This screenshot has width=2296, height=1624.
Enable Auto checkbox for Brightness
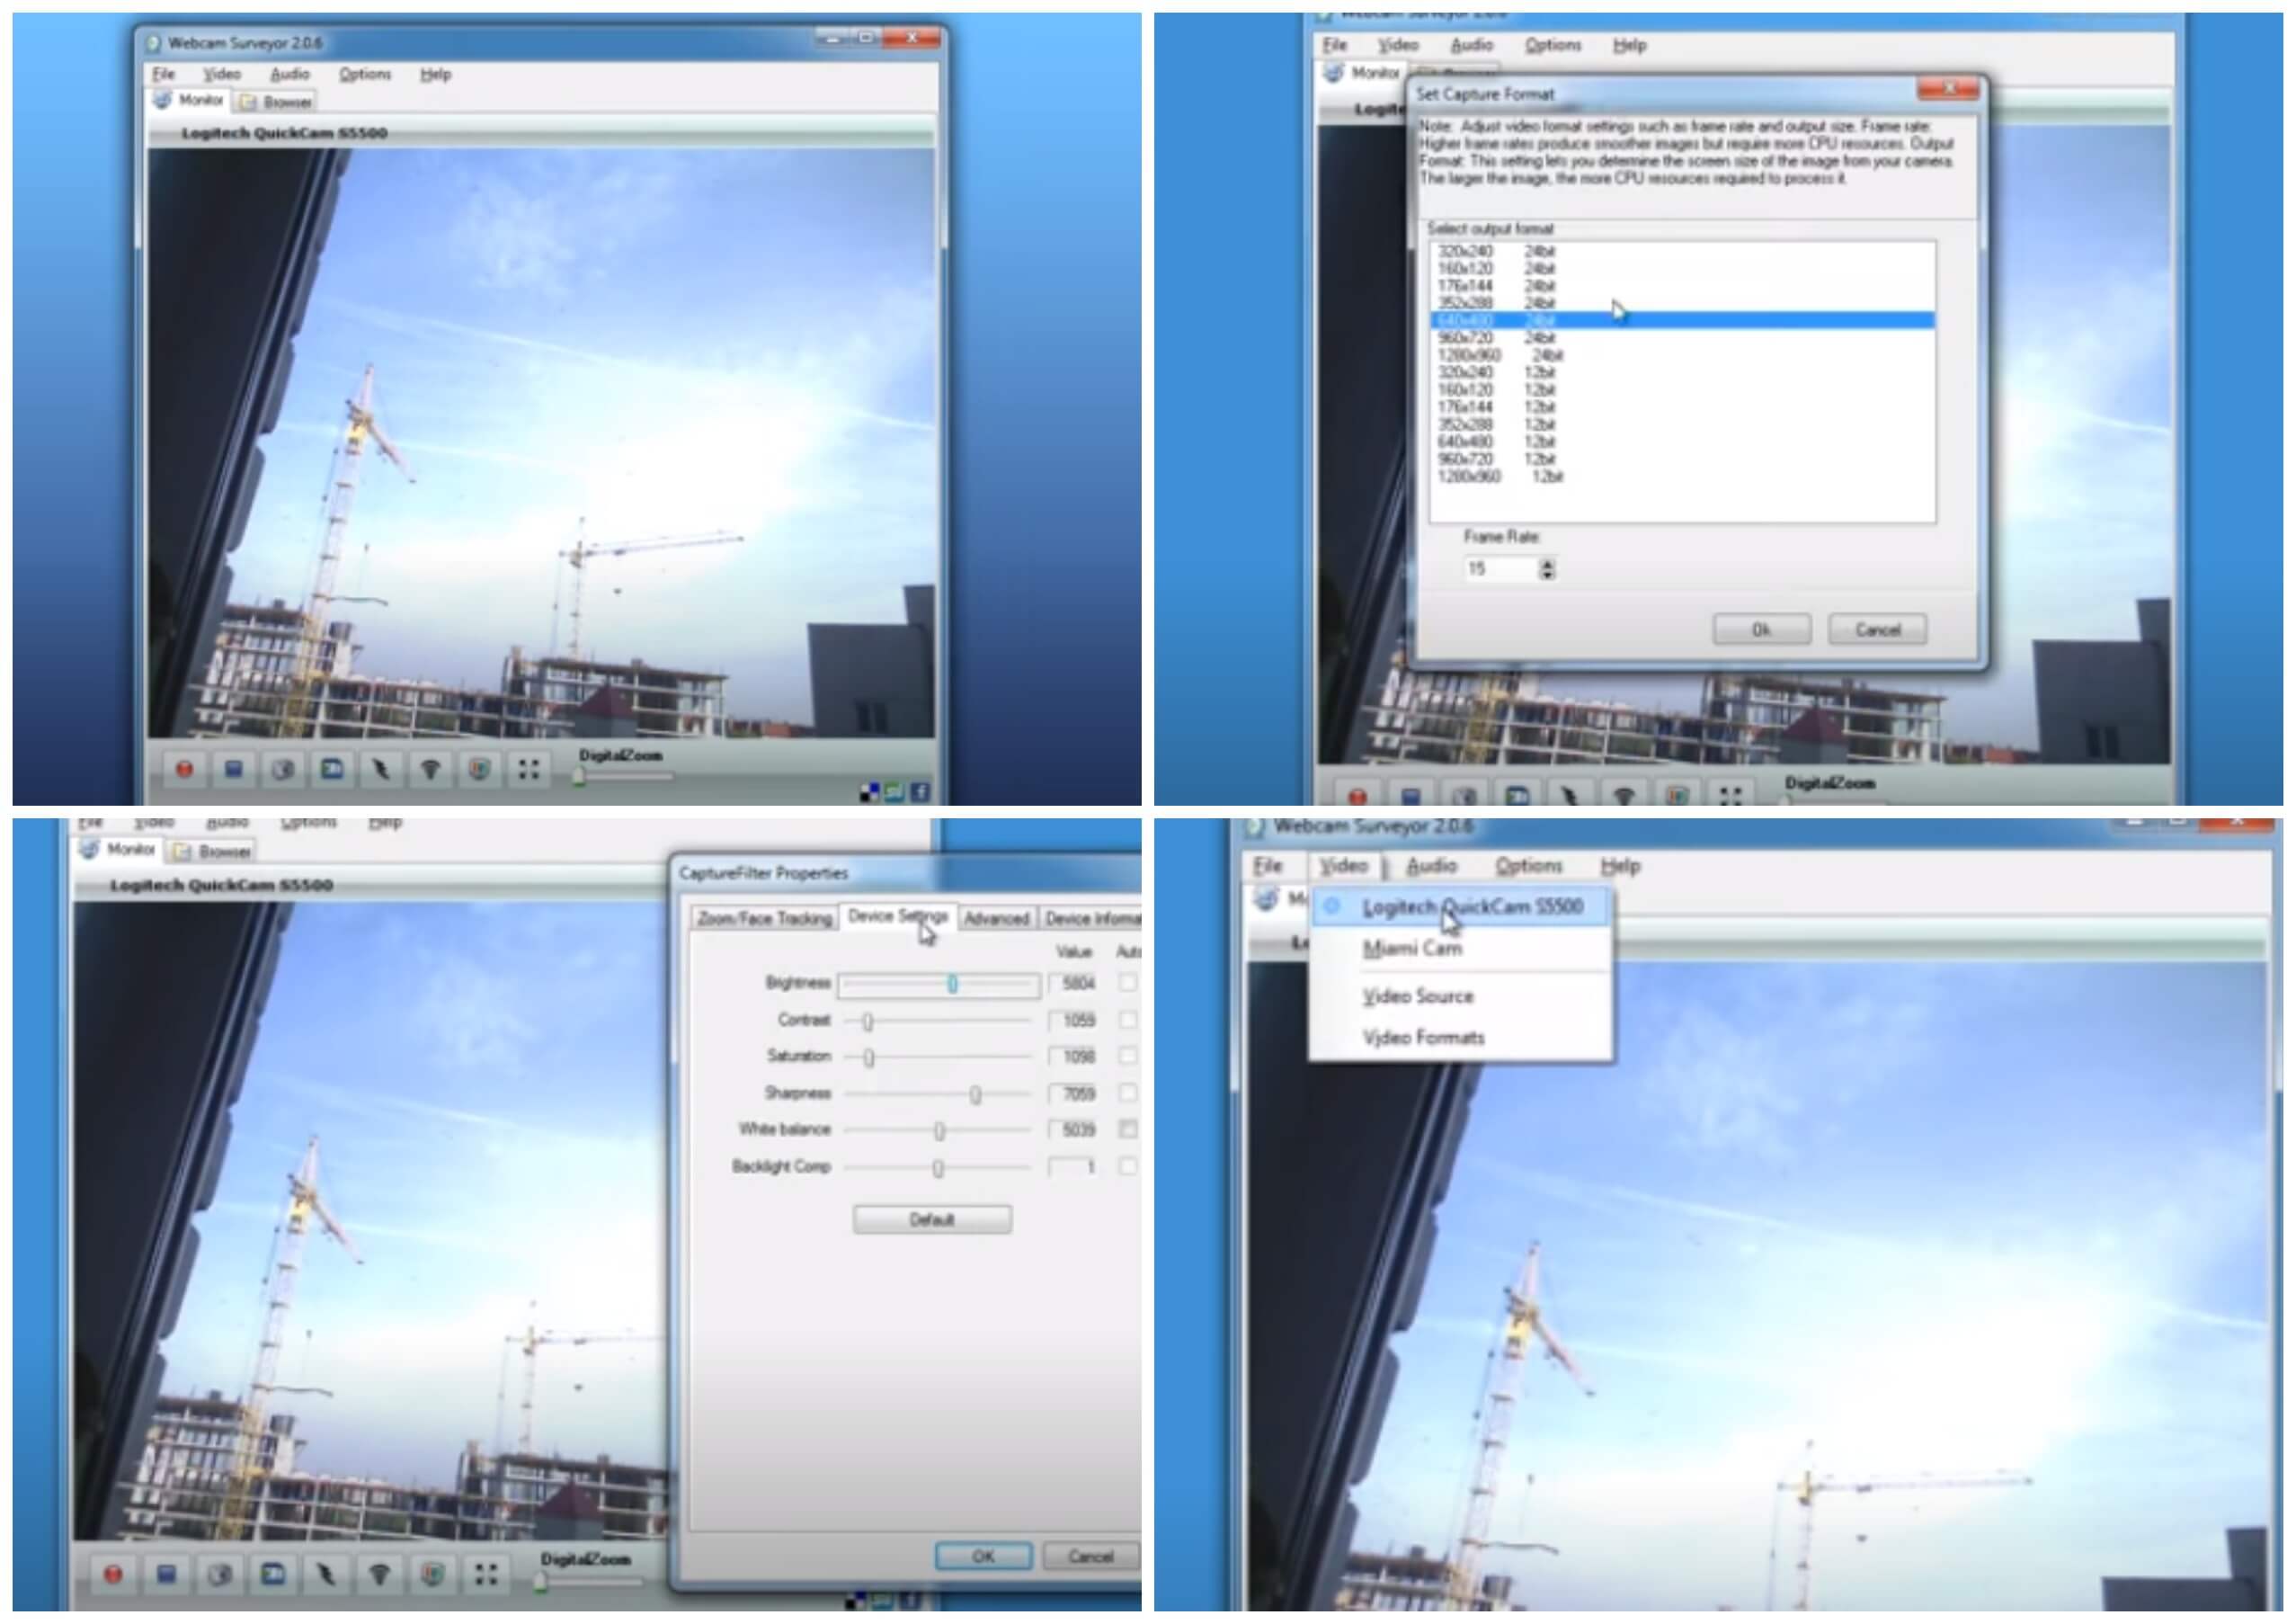[x=1128, y=983]
